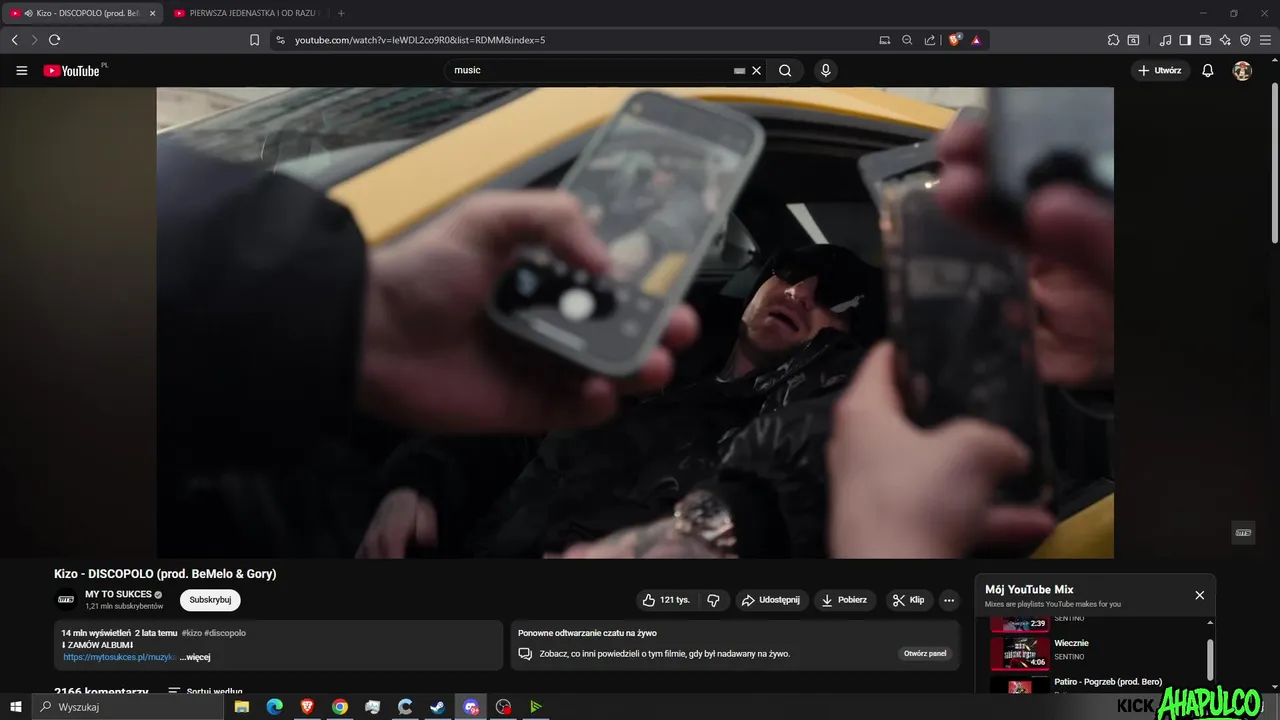Image resolution: width=1280 pixels, height=720 pixels.
Task: Open the Brave VPN shield icon
Action: coord(1245,40)
